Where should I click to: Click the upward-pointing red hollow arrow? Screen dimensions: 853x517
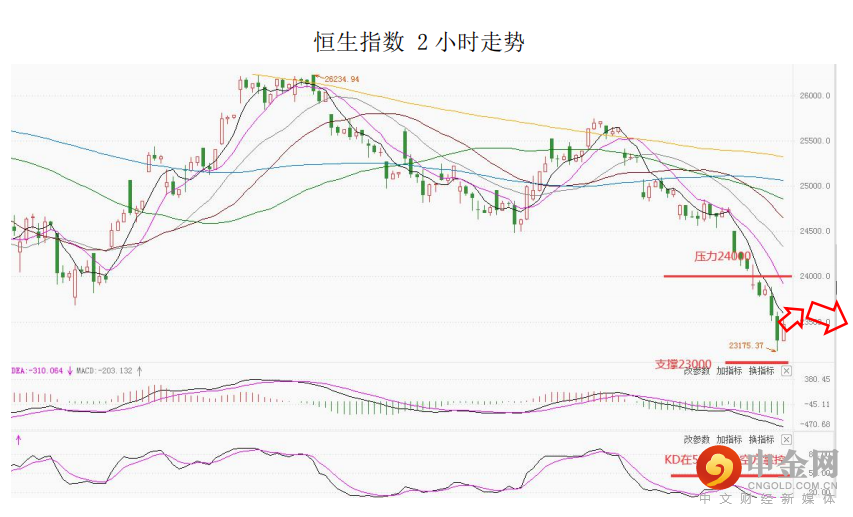pos(791,318)
